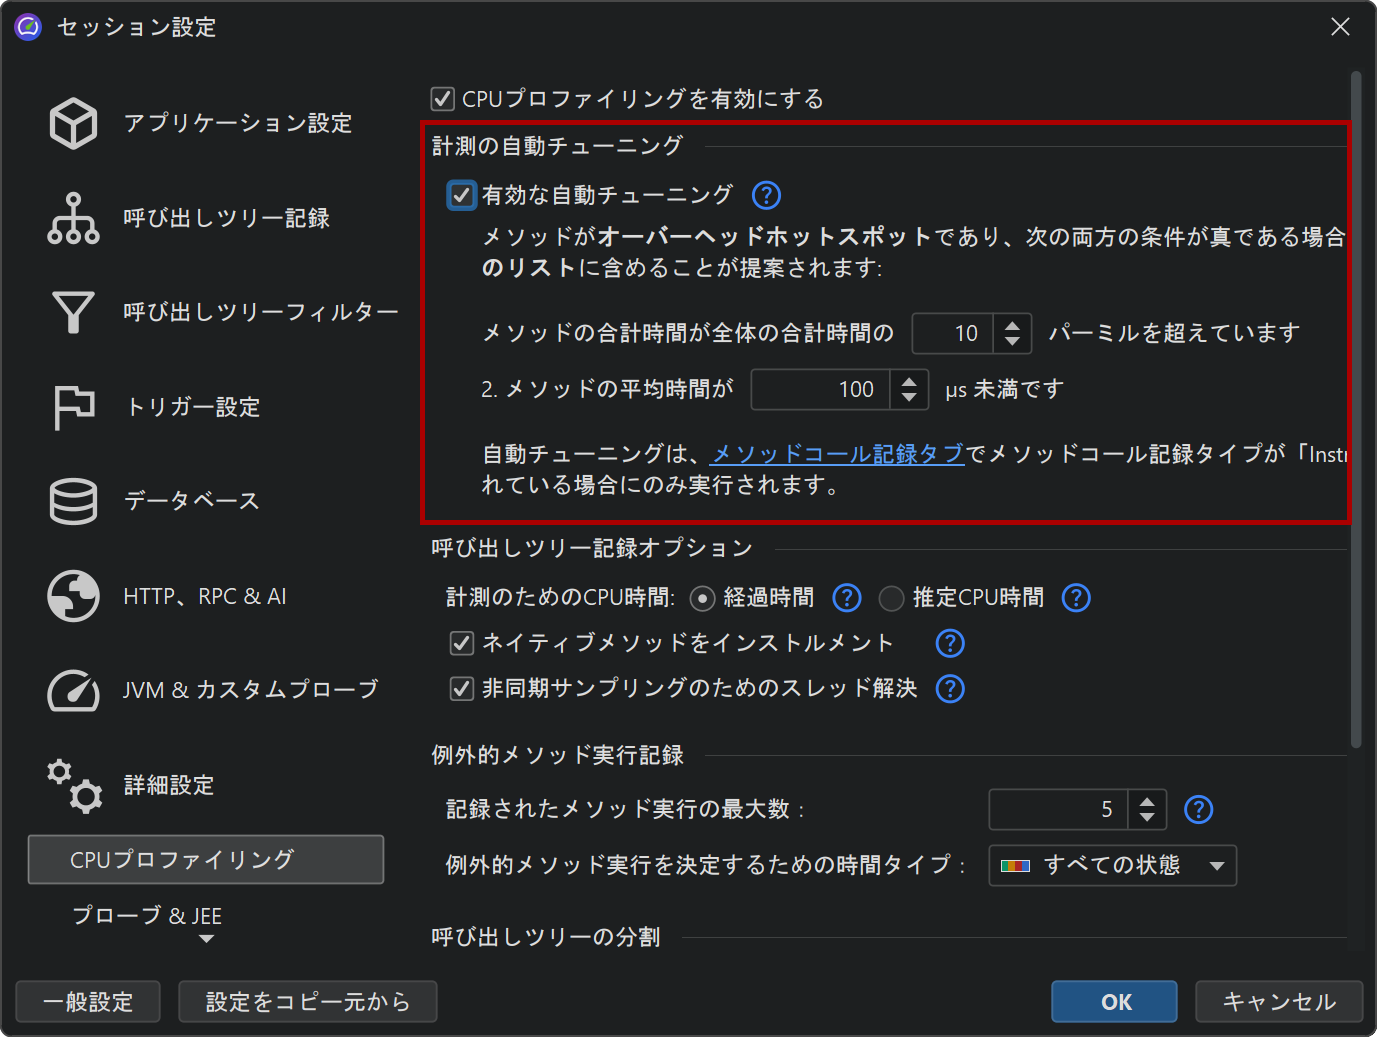Viewport: 1377px width, 1037px height.
Task: Open the アプリケーション設定 cube icon
Action: coord(73,123)
